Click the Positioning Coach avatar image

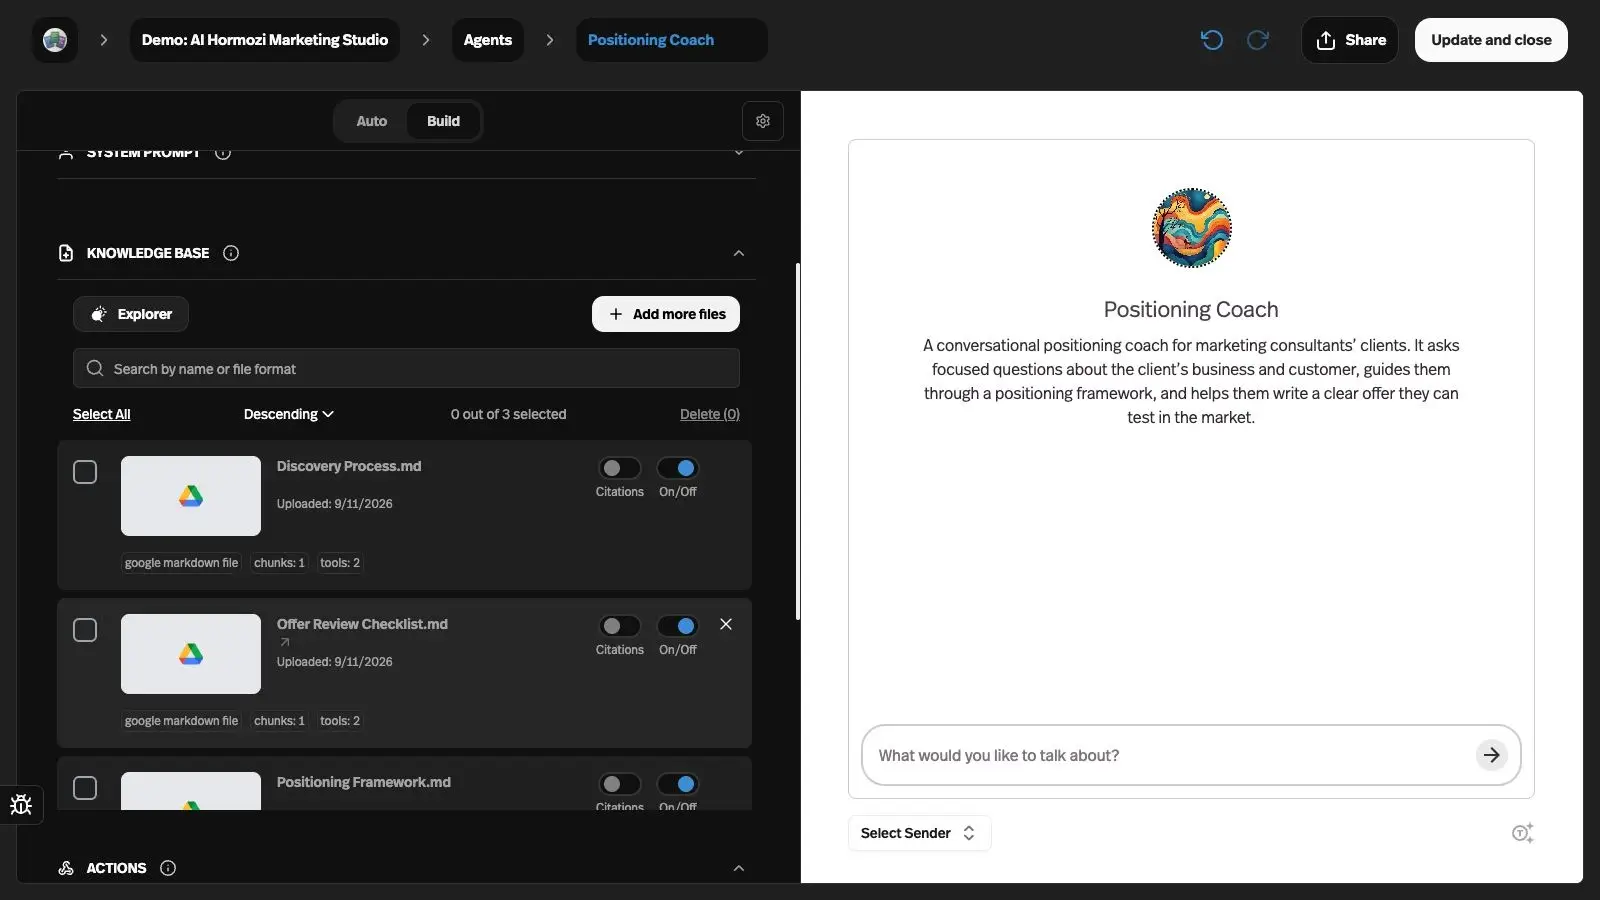coord(1191,228)
